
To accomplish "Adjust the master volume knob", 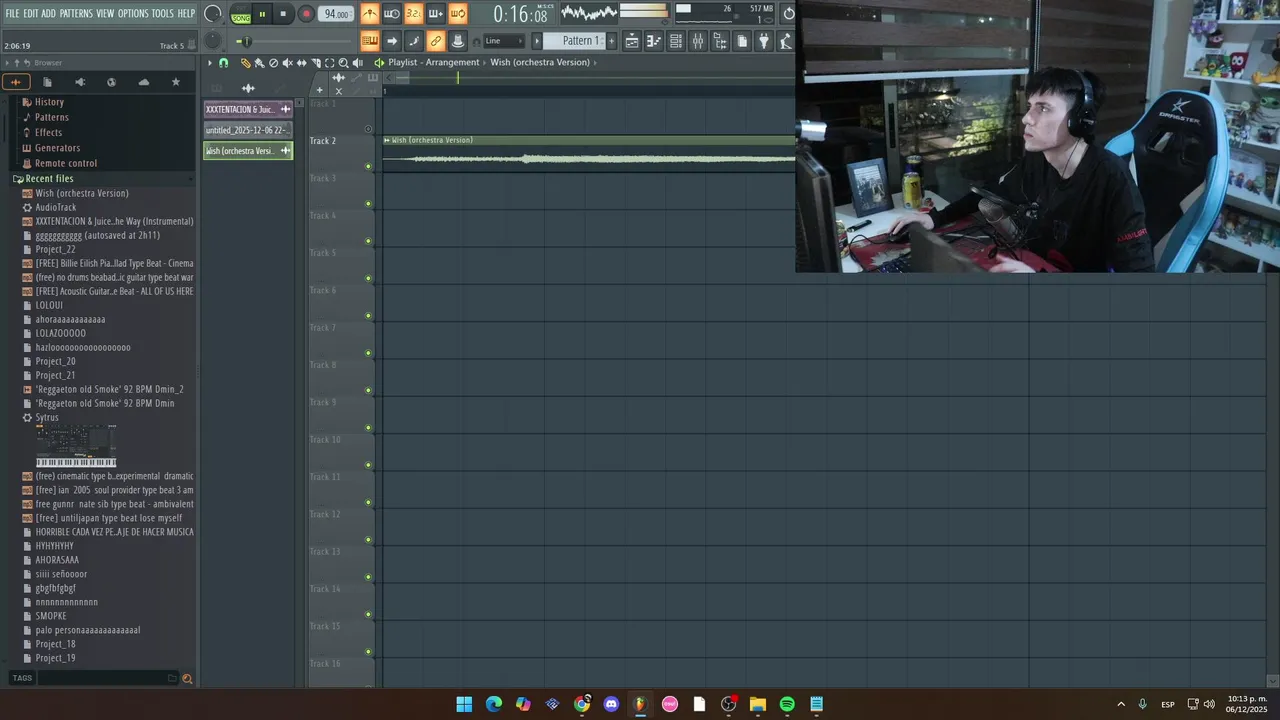I will click(x=213, y=14).
